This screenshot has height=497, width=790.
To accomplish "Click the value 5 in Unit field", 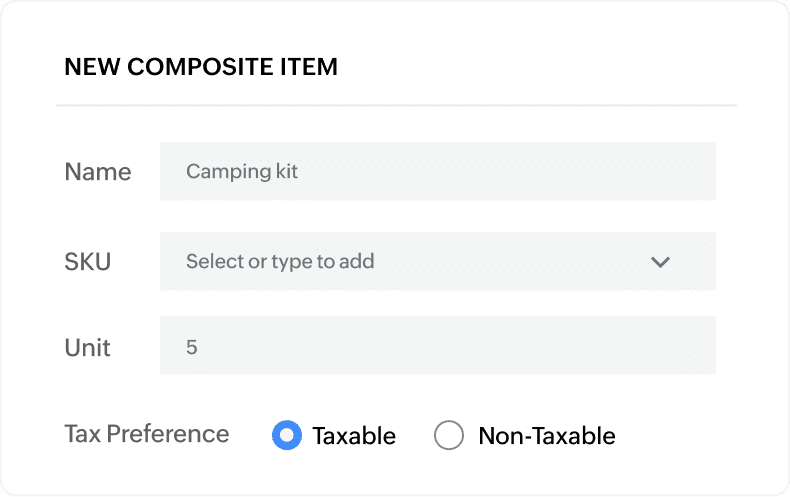I will [192, 347].
